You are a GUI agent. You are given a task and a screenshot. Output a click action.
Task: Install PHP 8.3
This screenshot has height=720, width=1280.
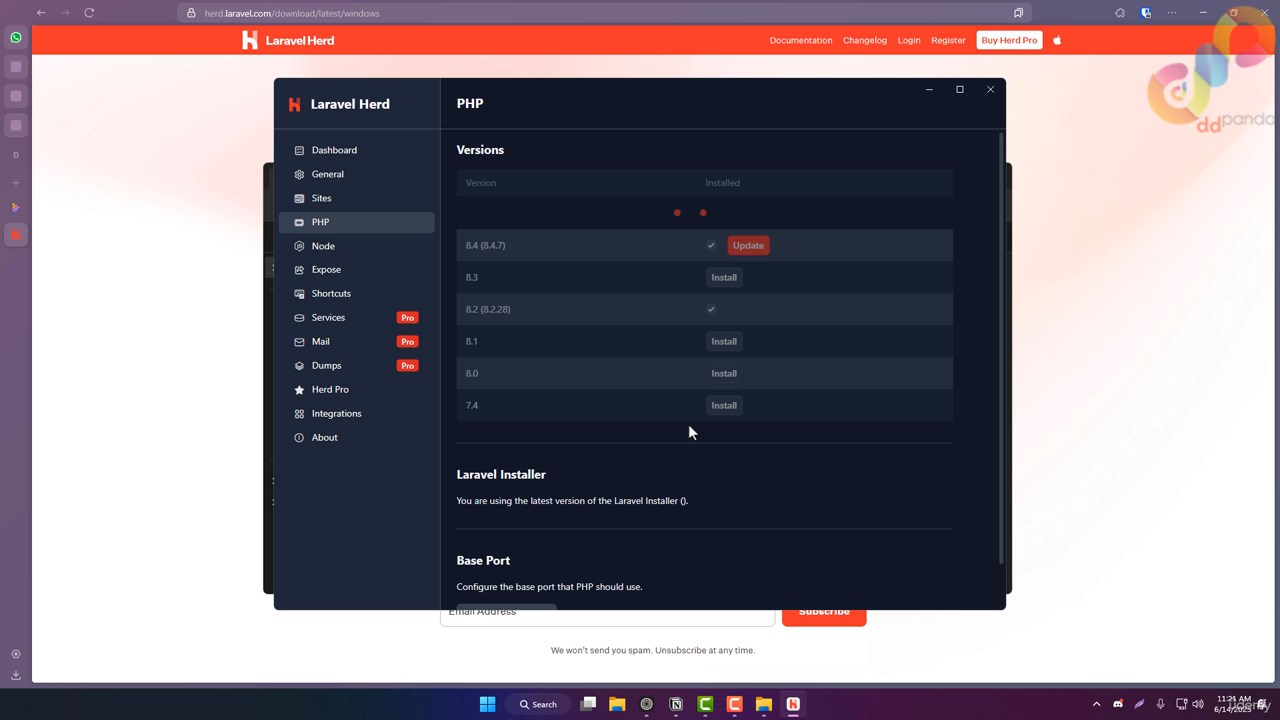point(724,278)
